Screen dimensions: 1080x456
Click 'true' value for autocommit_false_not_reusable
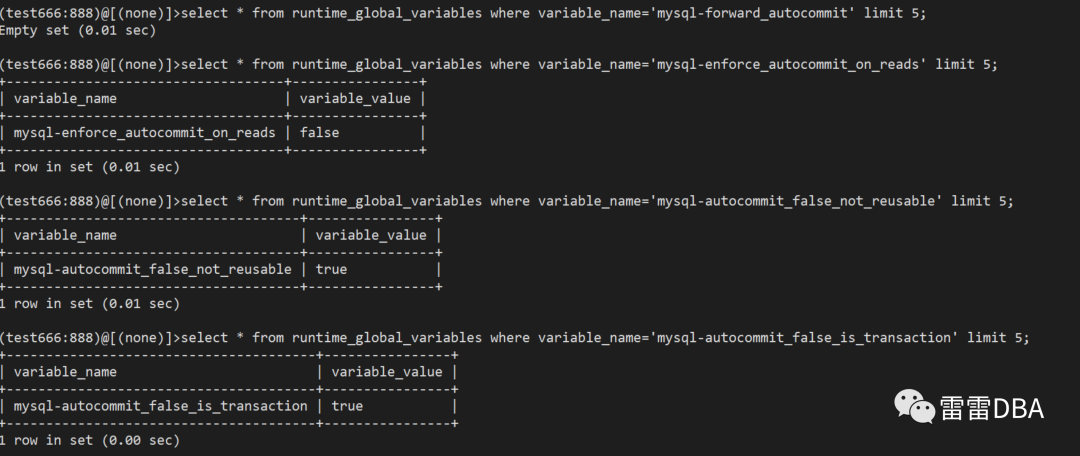tap(331, 269)
